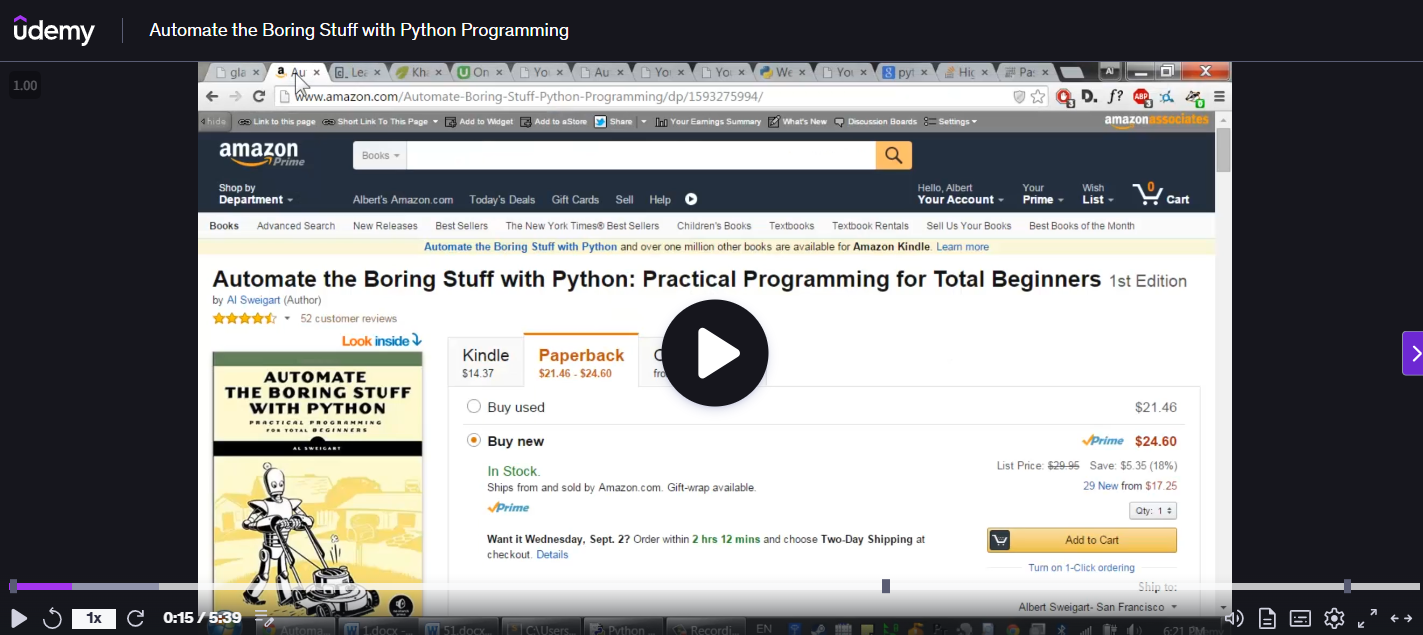Click Your Earnings Summary chart icon

click(x=662, y=121)
